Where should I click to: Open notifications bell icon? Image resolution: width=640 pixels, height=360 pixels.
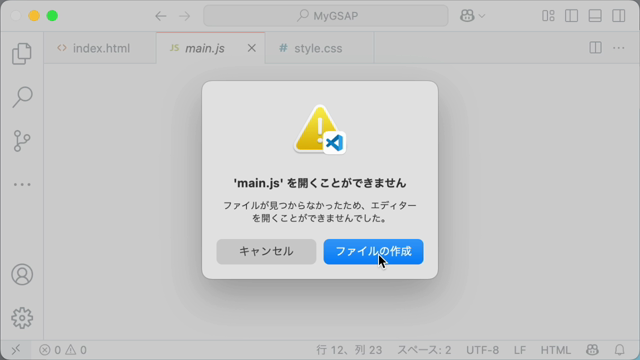620,350
